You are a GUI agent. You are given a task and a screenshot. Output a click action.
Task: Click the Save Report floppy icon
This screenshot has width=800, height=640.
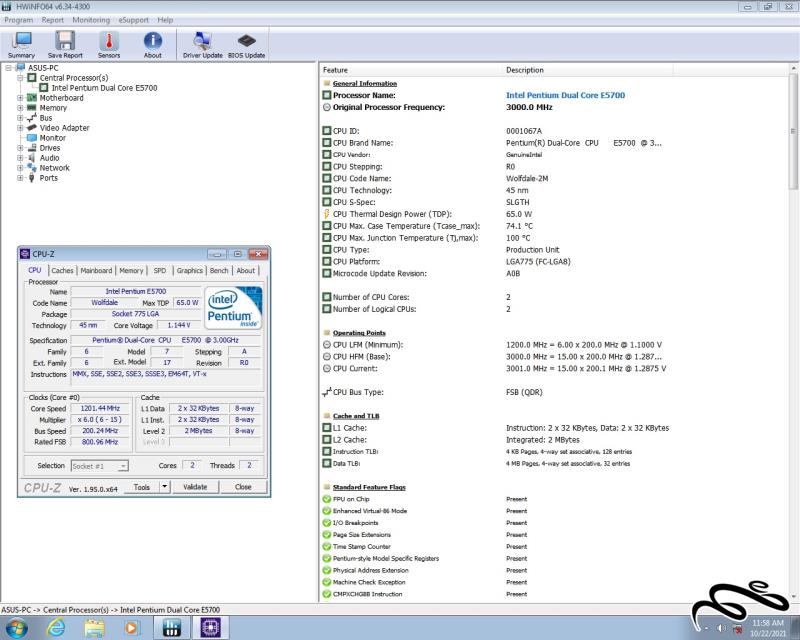pos(65,44)
